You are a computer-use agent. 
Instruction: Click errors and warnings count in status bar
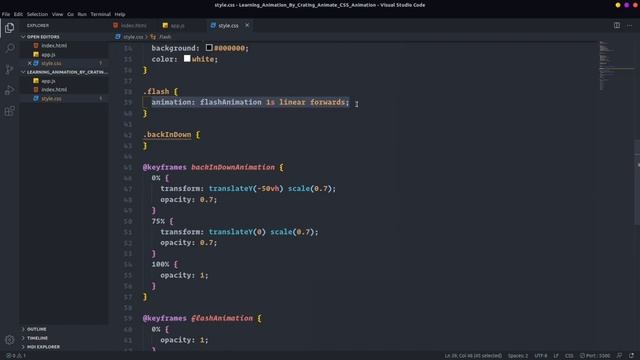point(16,356)
